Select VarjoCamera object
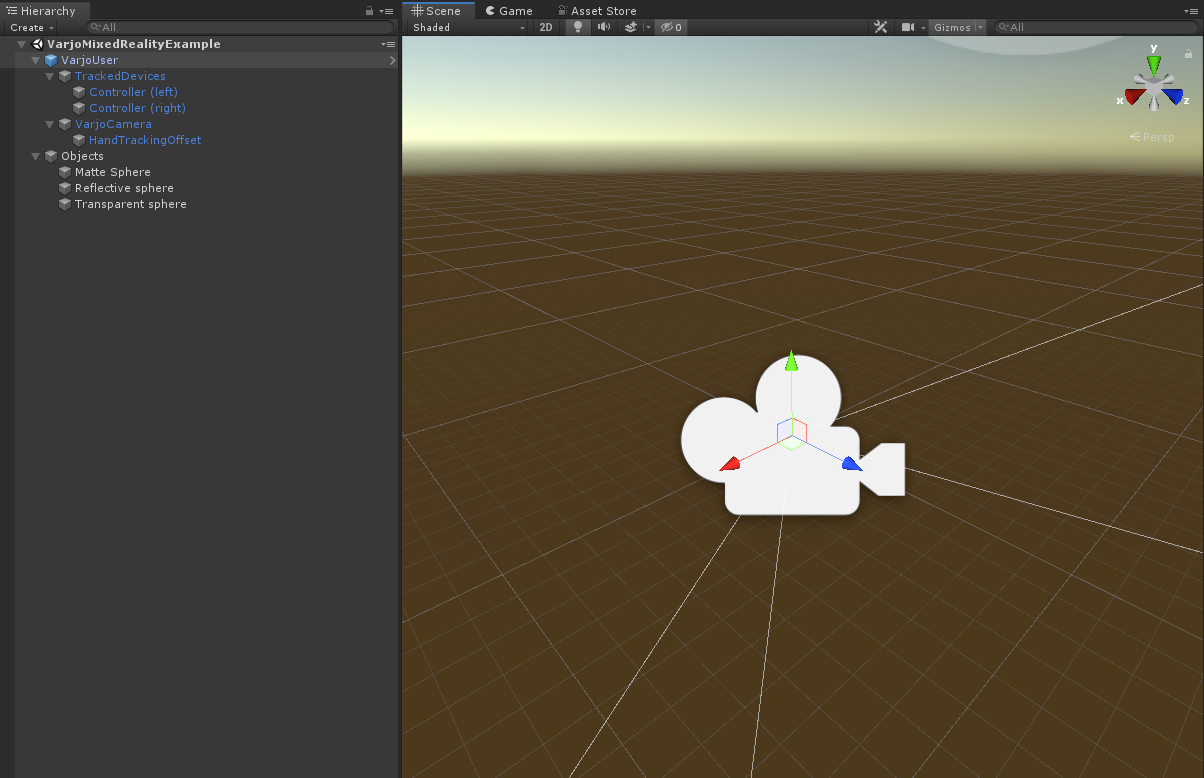This screenshot has height=778, width=1204. pos(113,124)
